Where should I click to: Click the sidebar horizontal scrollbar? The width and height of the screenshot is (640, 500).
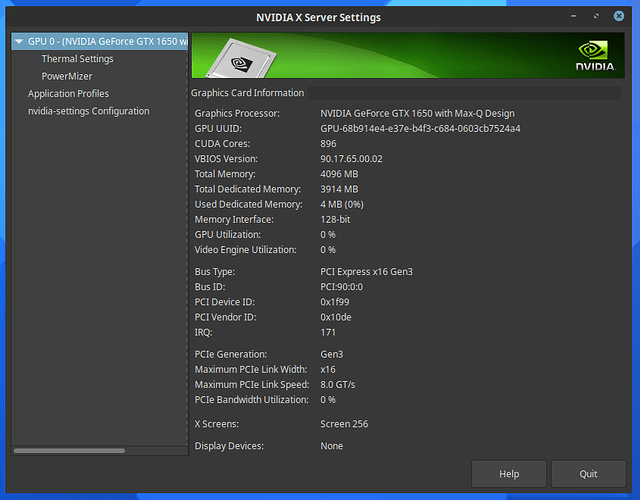pyautogui.click(x=69, y=451)
